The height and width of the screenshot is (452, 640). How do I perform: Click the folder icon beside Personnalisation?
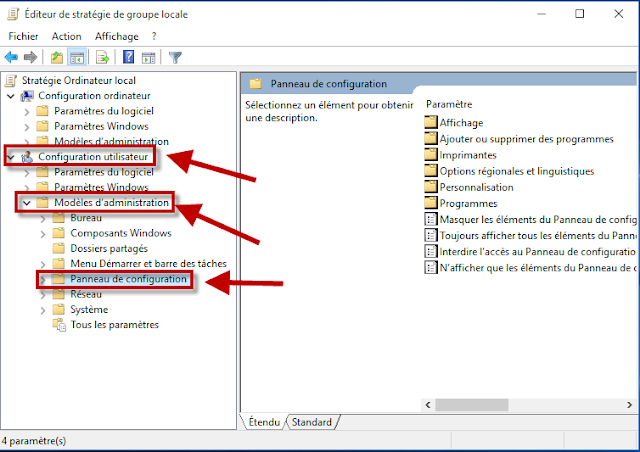point(431,187)
